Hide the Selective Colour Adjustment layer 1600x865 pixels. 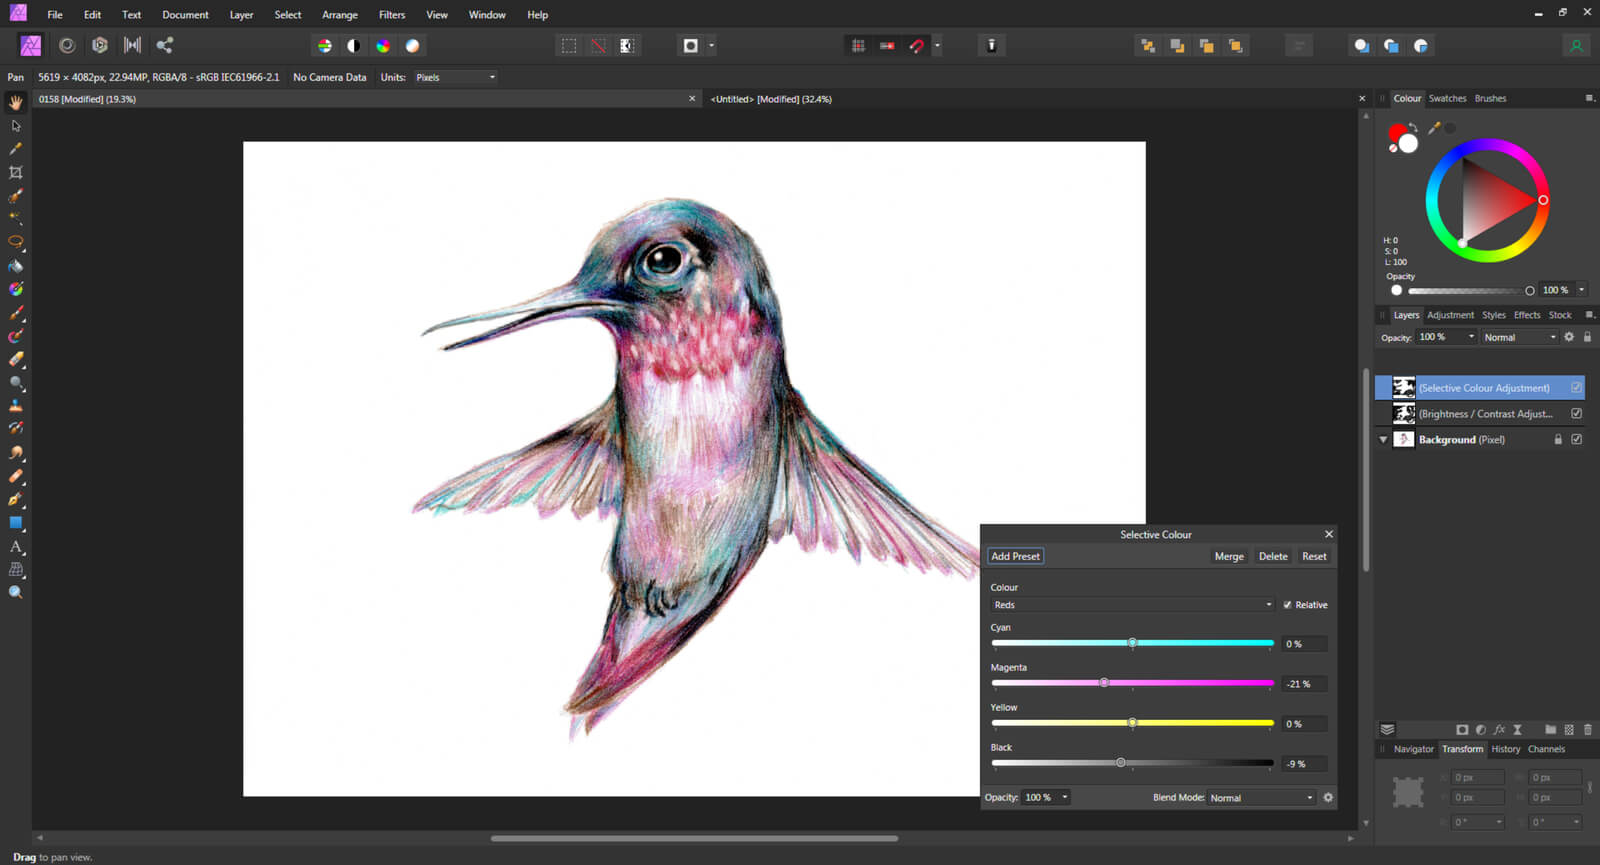[x=1577, y=388]
